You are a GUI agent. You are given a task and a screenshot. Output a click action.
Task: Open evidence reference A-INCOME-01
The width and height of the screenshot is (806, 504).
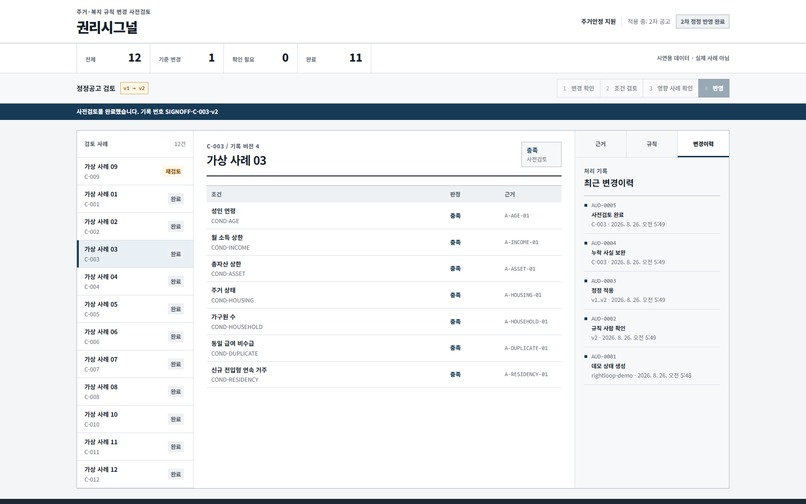tap(521, 242)
